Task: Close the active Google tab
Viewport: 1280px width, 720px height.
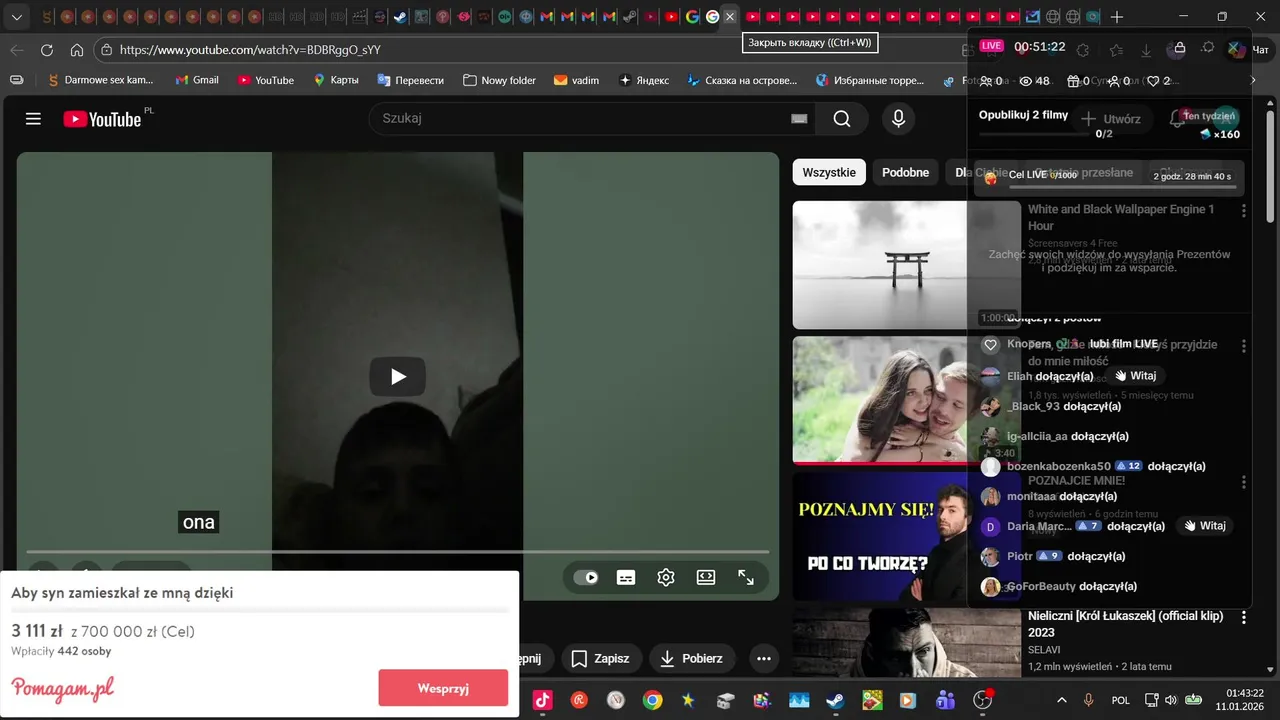Action: [730, 17]
